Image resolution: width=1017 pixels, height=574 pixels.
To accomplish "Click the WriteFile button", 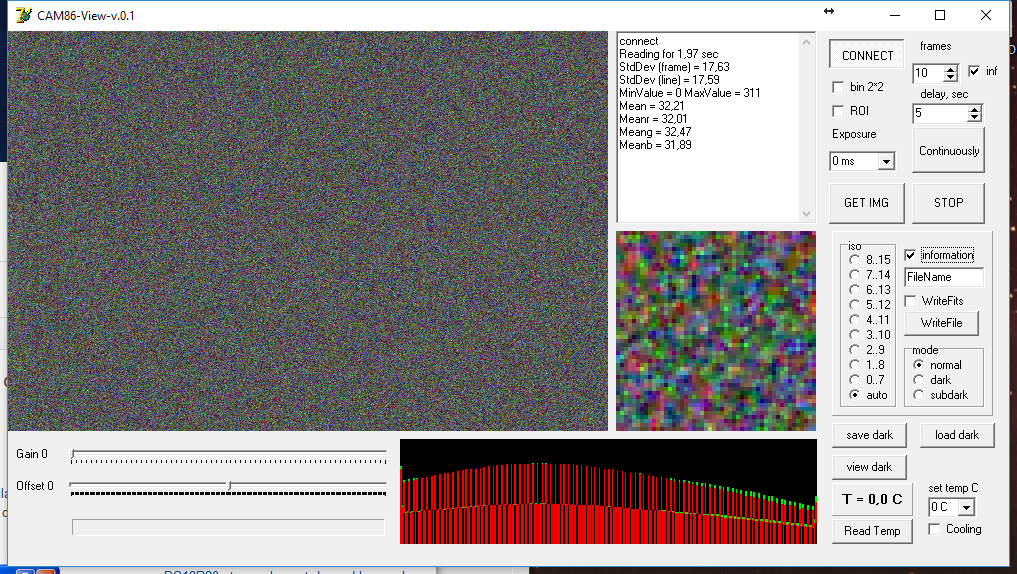I will click(941, 323).
